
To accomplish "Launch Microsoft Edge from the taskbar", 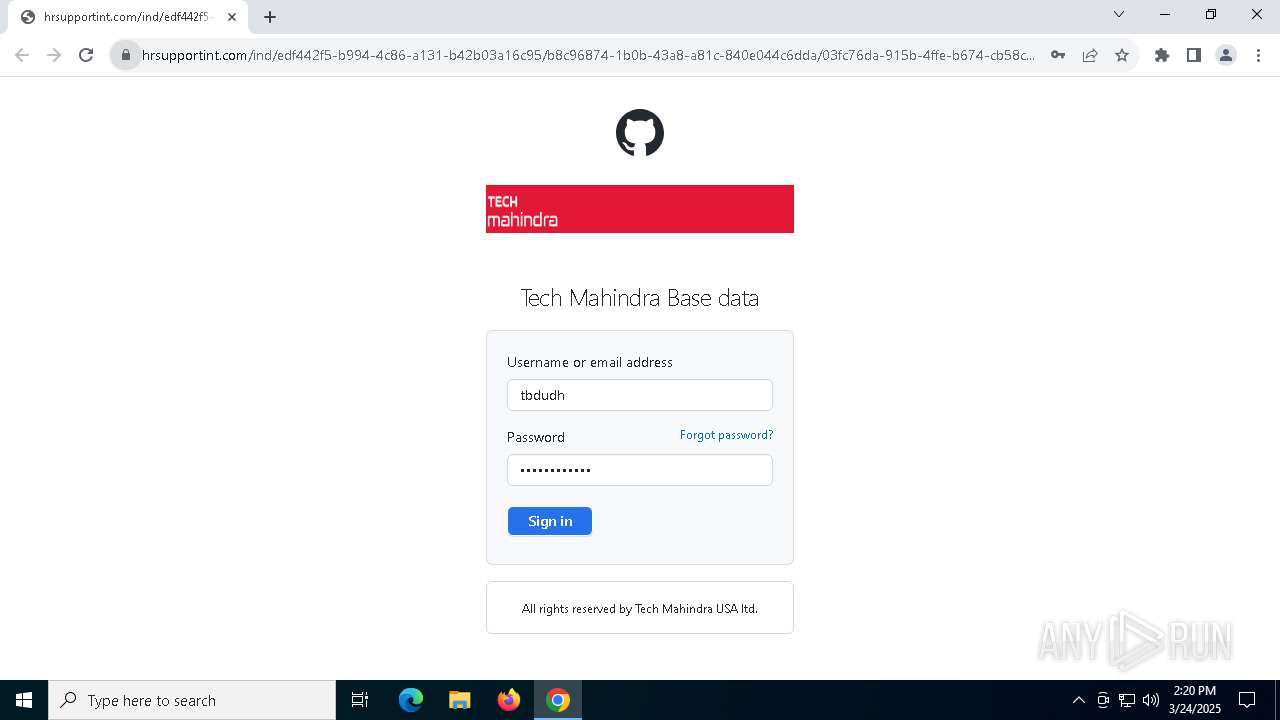I will tap(411, 700).
